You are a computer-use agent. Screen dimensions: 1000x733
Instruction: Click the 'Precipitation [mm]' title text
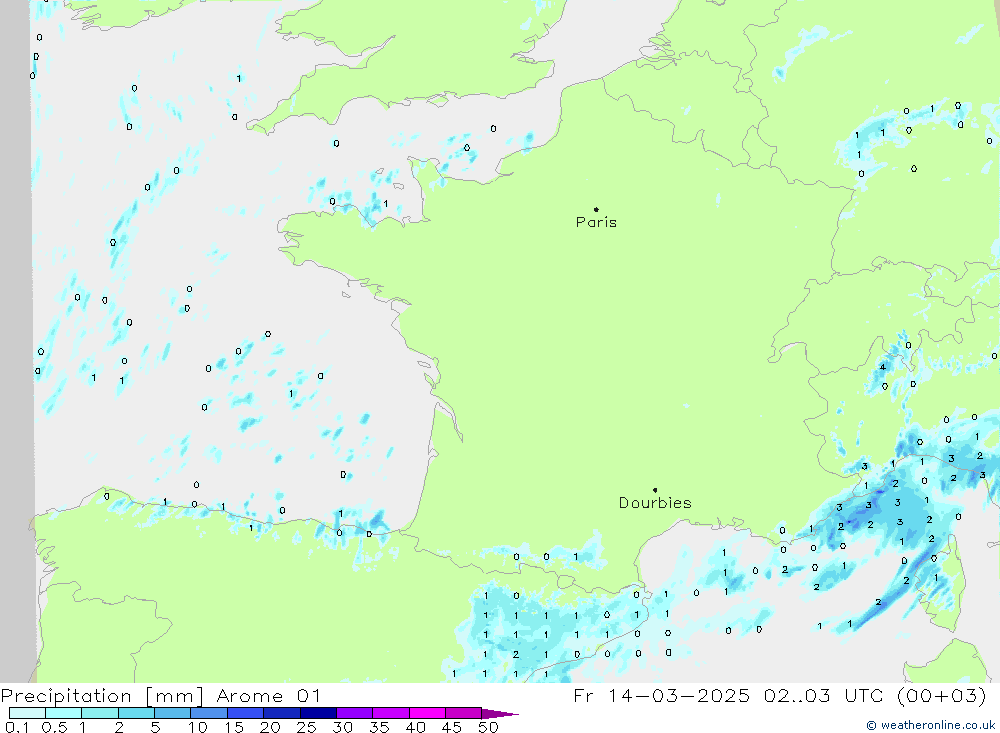[102, 696]
